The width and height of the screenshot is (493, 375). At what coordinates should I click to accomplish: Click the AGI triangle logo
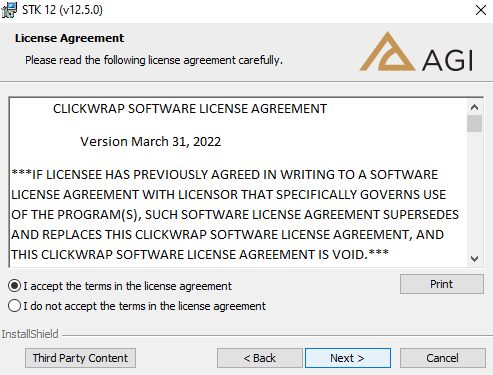(387, 51)
